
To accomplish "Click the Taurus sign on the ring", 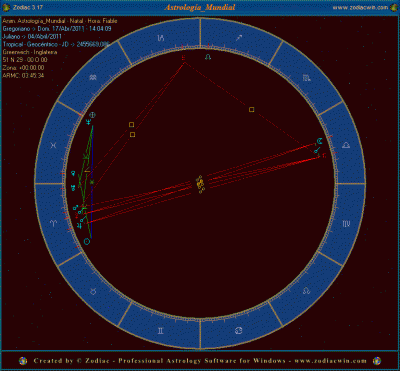I will 94,291.
